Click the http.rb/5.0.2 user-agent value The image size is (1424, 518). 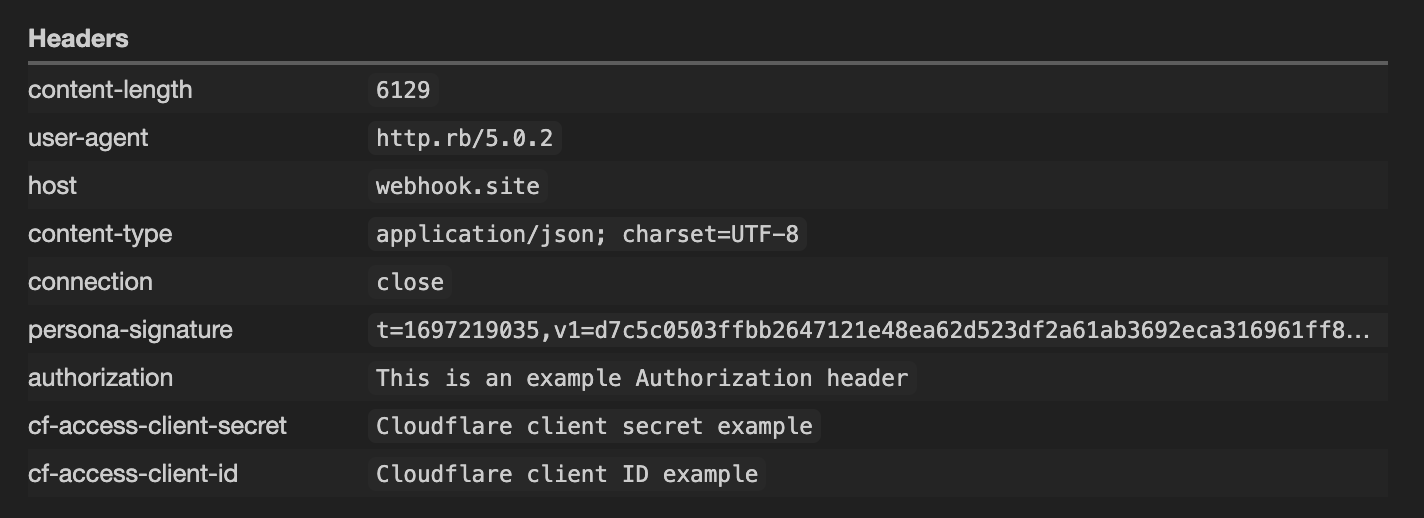tap(464, 138)
